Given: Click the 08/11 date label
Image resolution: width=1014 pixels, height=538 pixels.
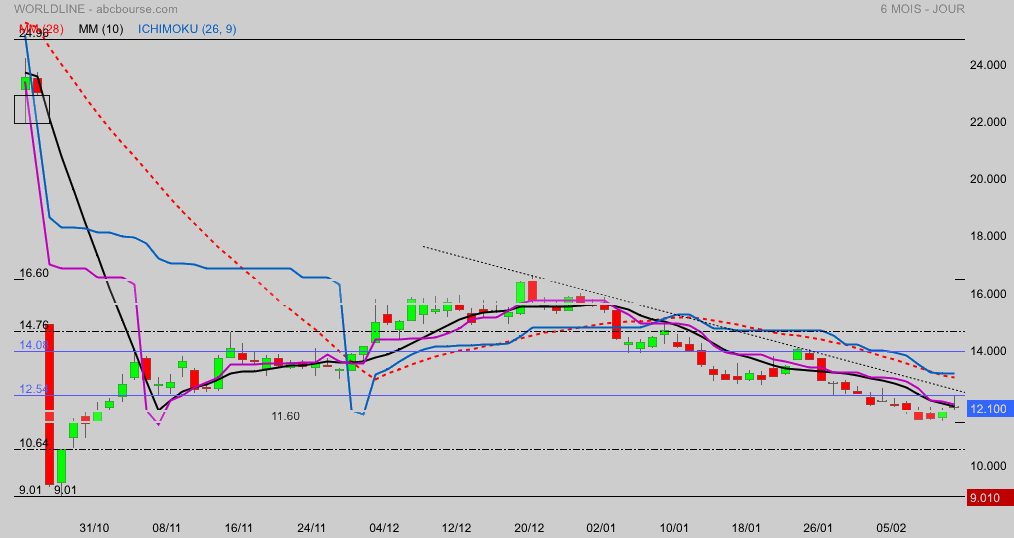Looking at the screenshot, I should (x=166, y=528).
